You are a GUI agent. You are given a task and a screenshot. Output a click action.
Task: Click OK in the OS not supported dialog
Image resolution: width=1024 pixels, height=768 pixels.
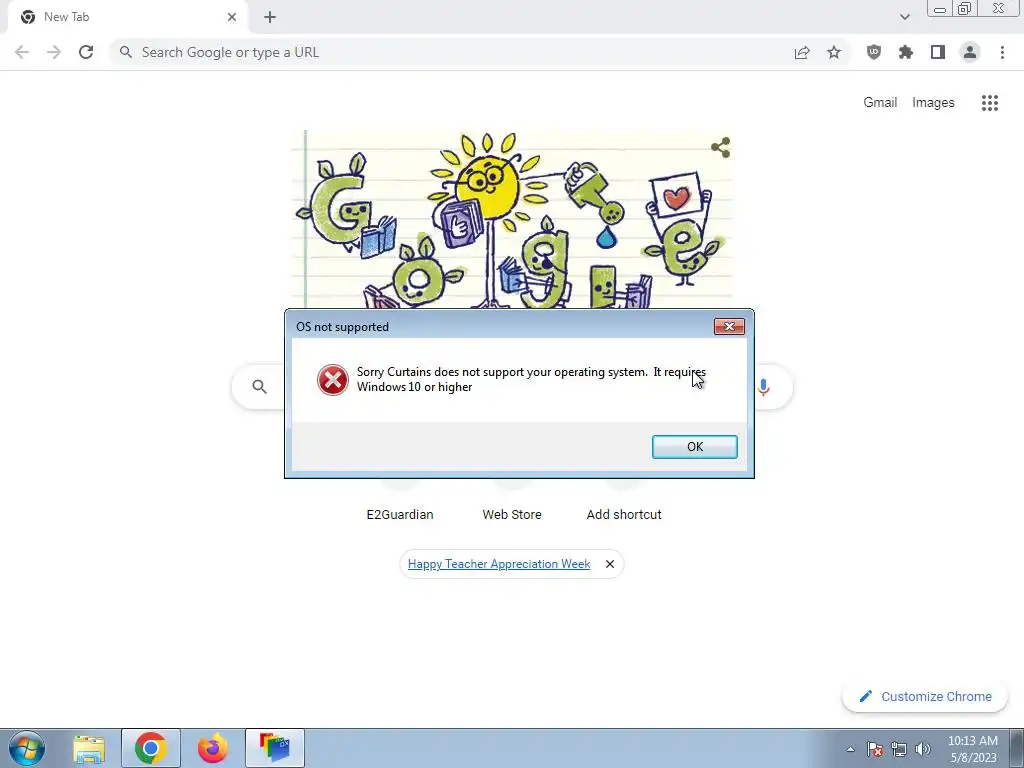(694, 447)
